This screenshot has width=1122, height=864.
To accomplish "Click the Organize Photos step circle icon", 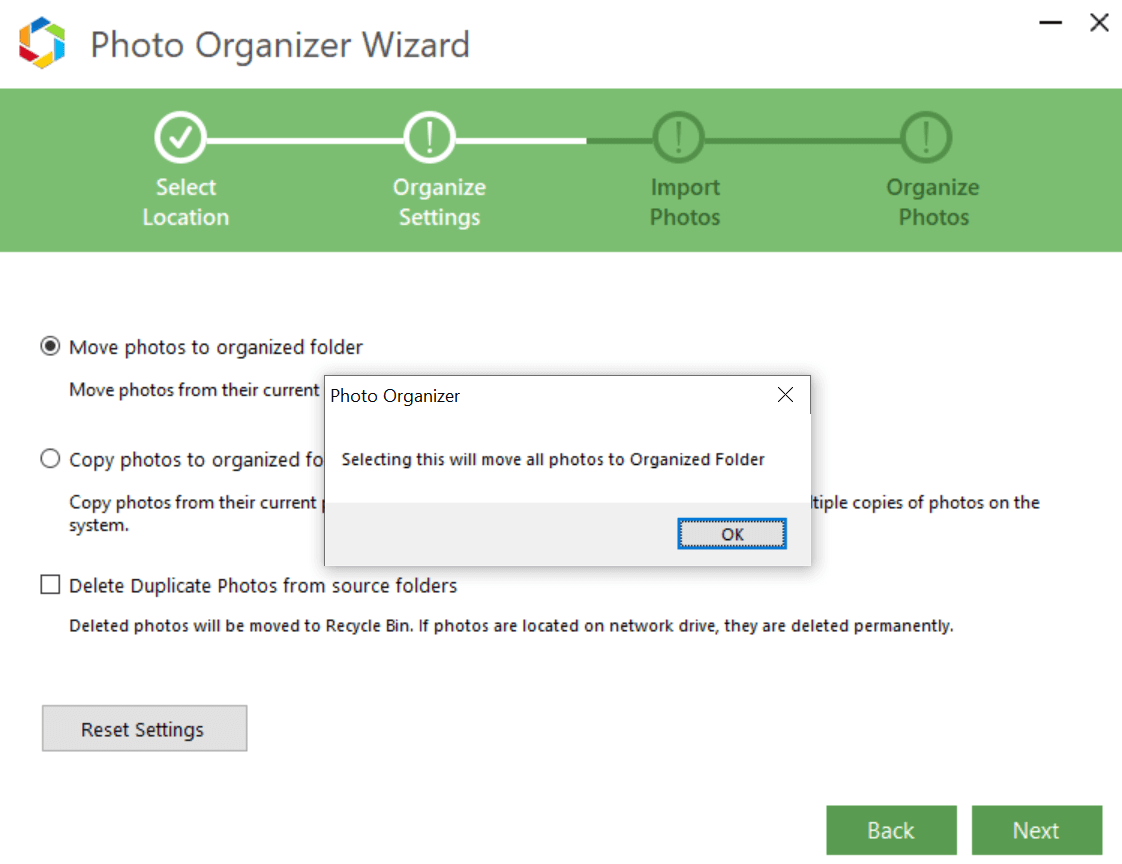I will [925, 137].
